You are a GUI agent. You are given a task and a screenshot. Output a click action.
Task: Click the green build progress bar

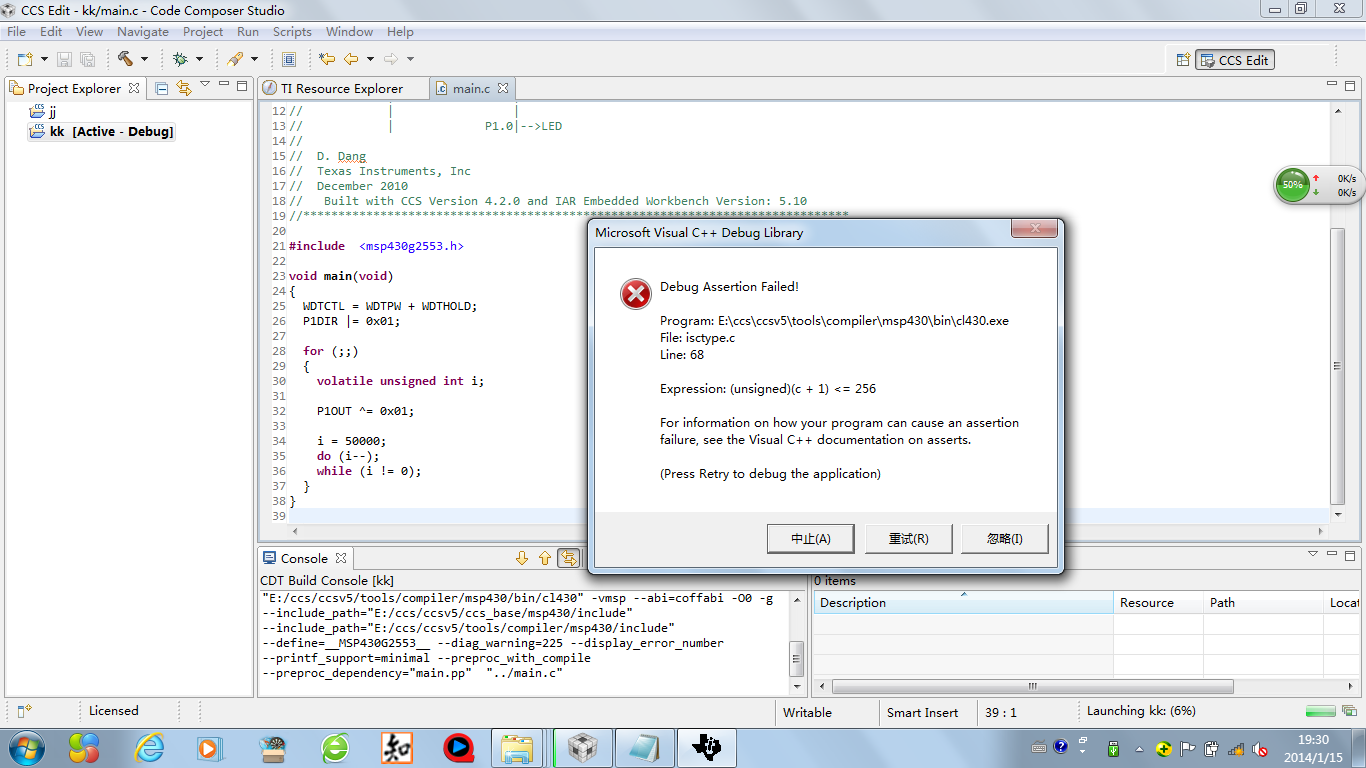coord(1320,712)
